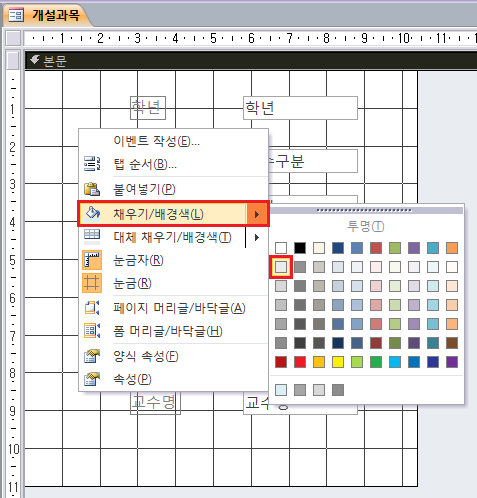This screenshot has height=498, width=477.
Task: Pick the bright red standard color swatch
Action: coord(300,362)
